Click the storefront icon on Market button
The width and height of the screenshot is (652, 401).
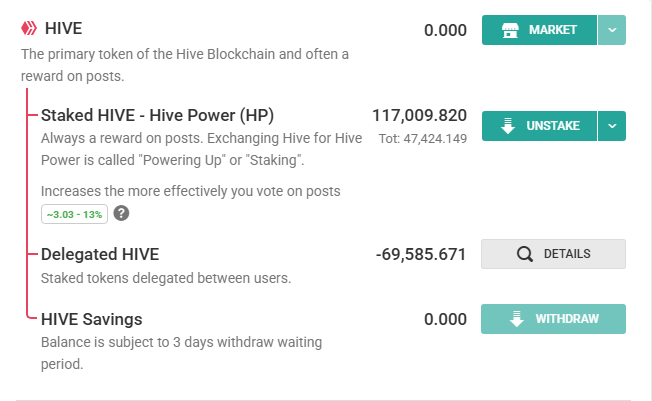(510, 30)
